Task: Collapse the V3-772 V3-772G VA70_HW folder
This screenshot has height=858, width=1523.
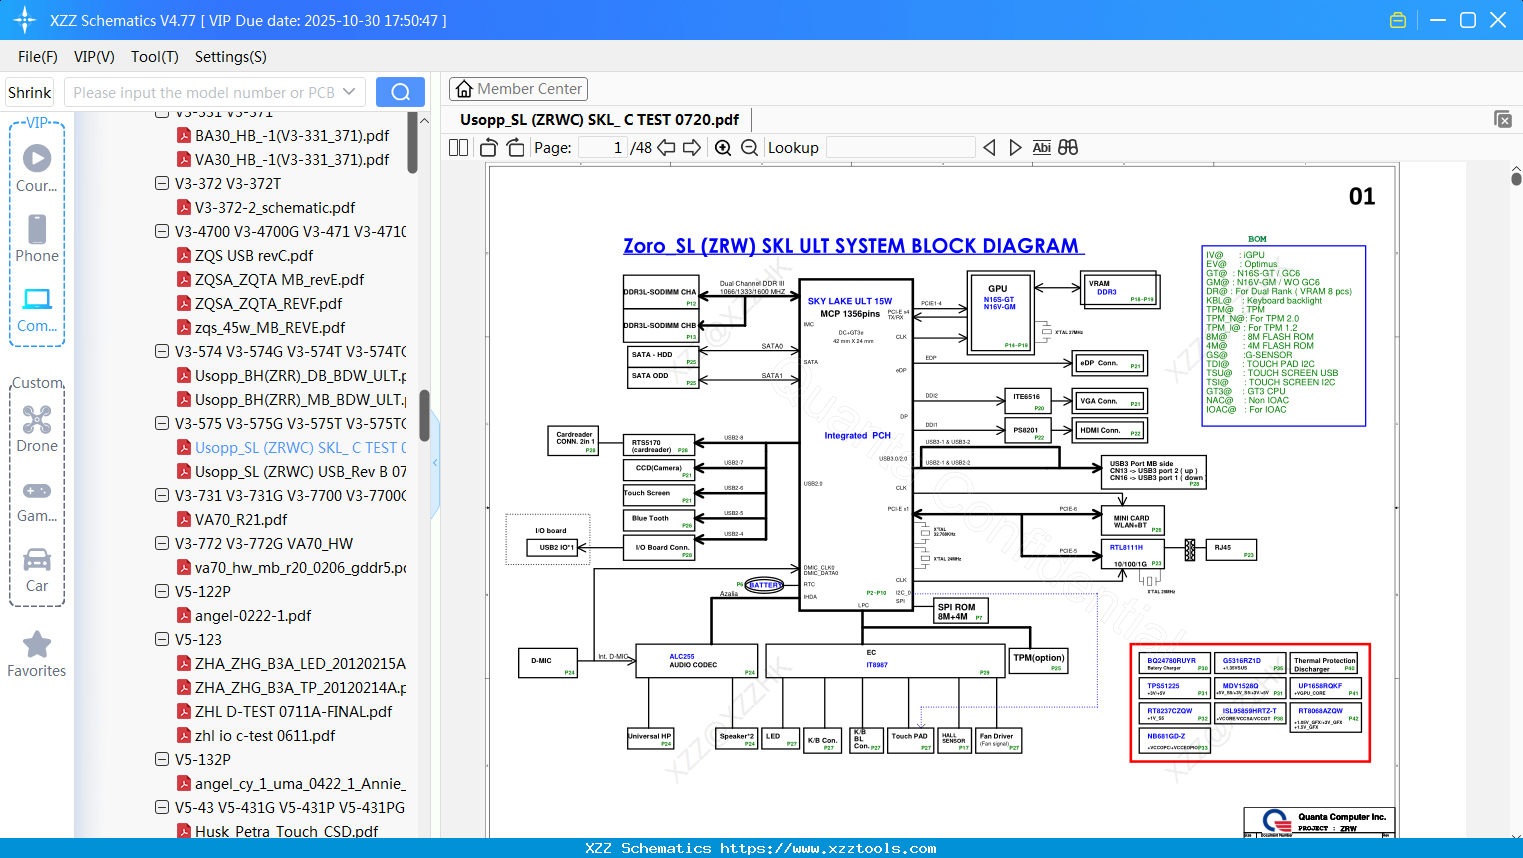Action: tap(162, 544)
